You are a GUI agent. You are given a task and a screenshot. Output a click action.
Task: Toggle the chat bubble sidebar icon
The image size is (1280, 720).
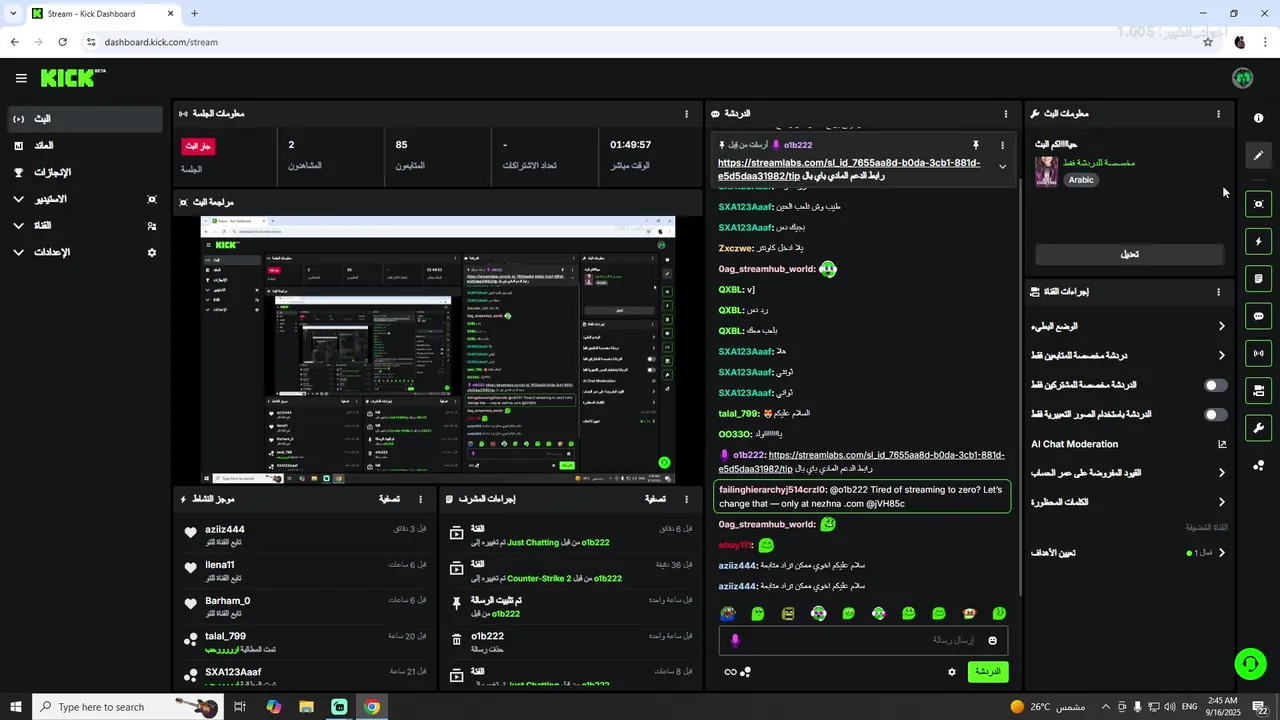[1258, 316]
